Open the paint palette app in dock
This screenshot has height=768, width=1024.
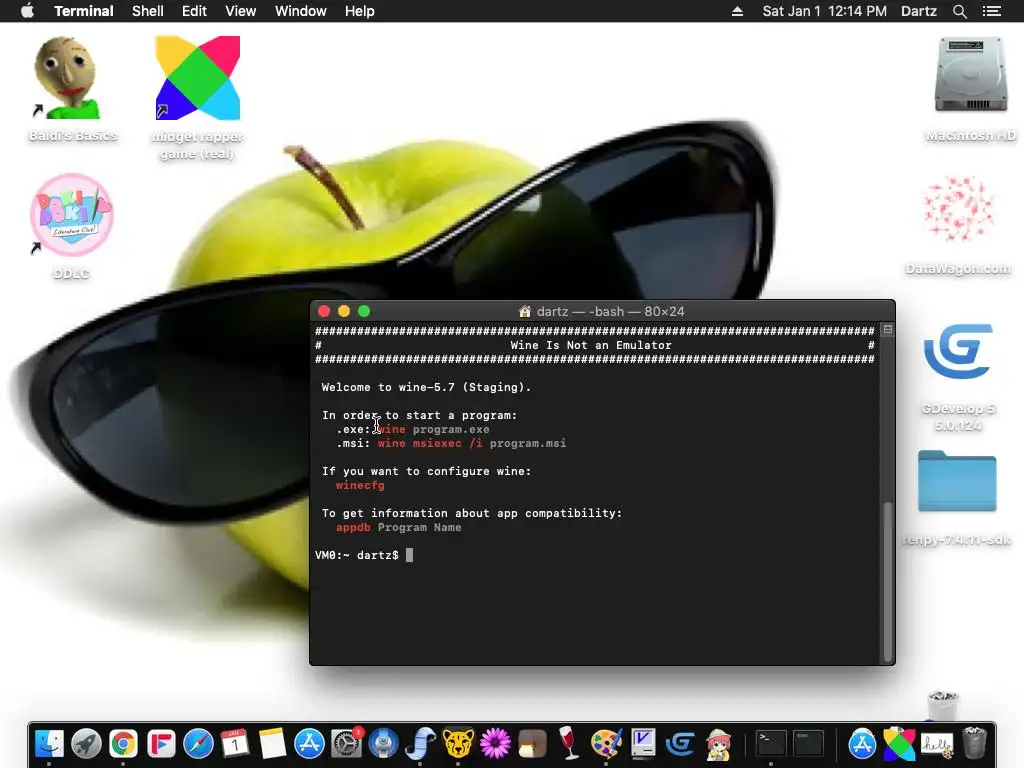click(606, 743)
